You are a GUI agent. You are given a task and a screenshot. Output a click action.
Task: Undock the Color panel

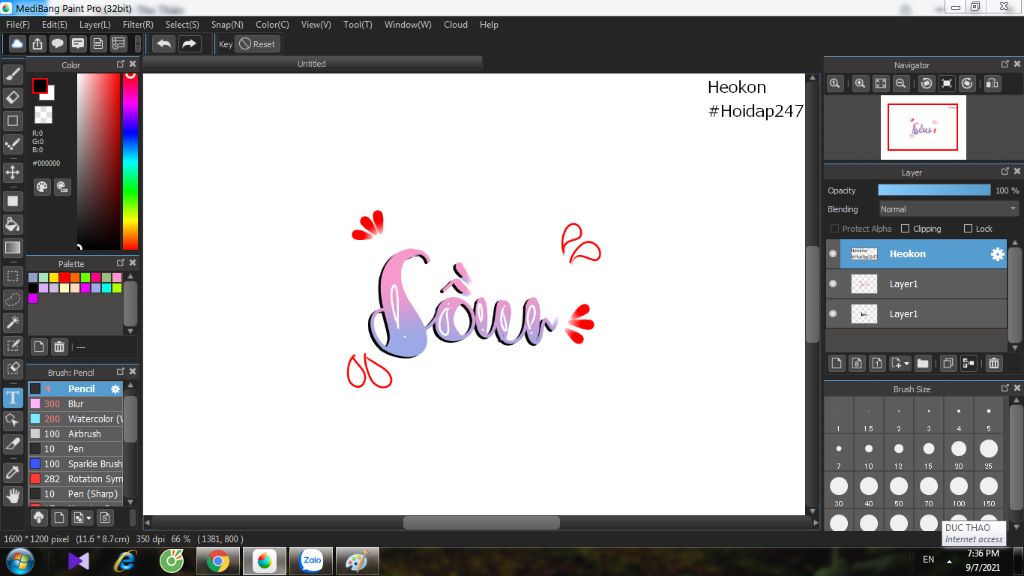[120, 64]
